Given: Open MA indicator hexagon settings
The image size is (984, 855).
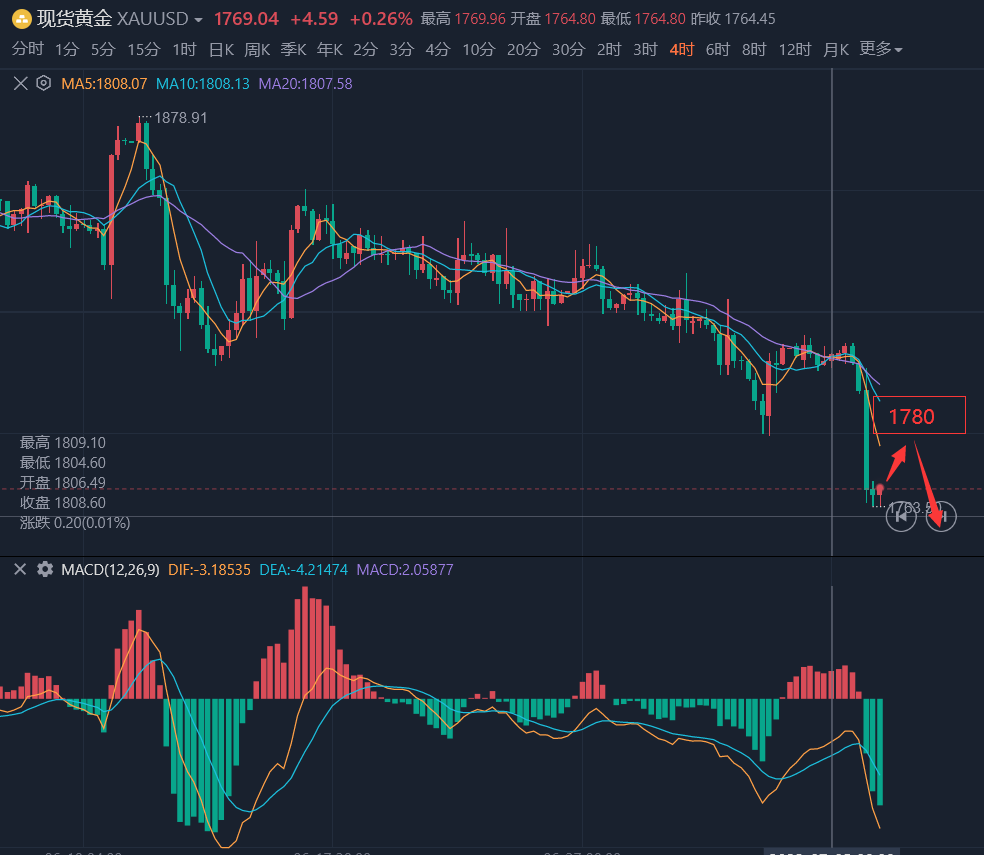Looking at the screenshot, I should click(x=43, y=84).
